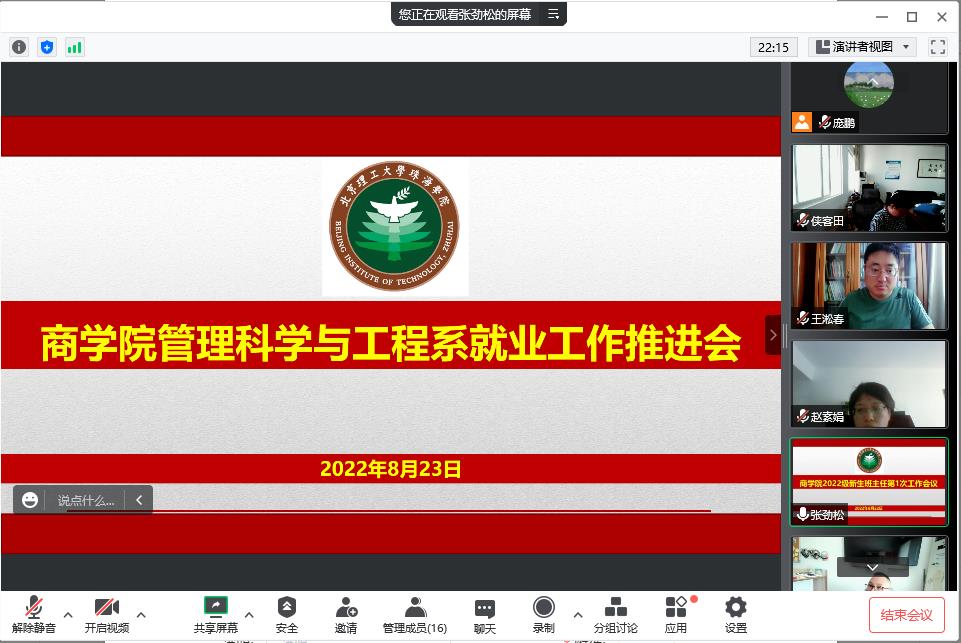Image resolution: width=961 pixels, height=643 pixels.
Task: Select 王淞春's video thumbnail
Action: click(x=869, y=286)
